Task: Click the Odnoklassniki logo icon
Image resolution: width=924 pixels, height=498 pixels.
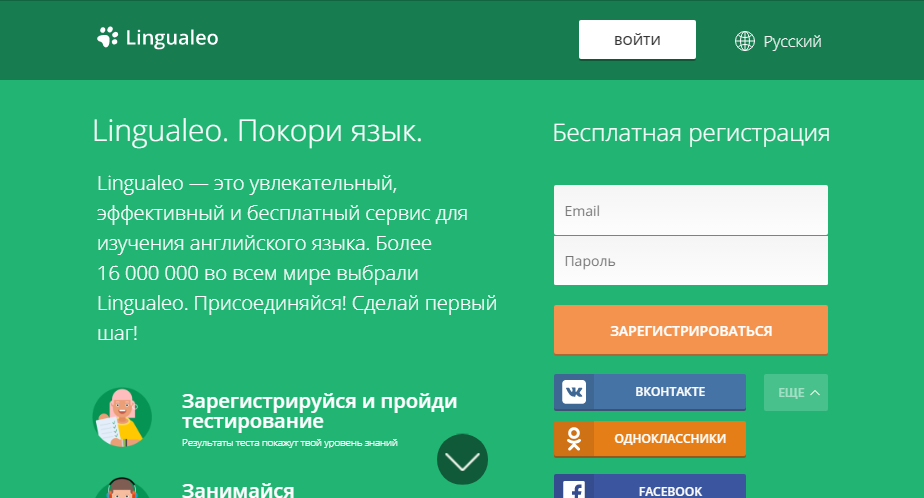Action: (574, 439)
